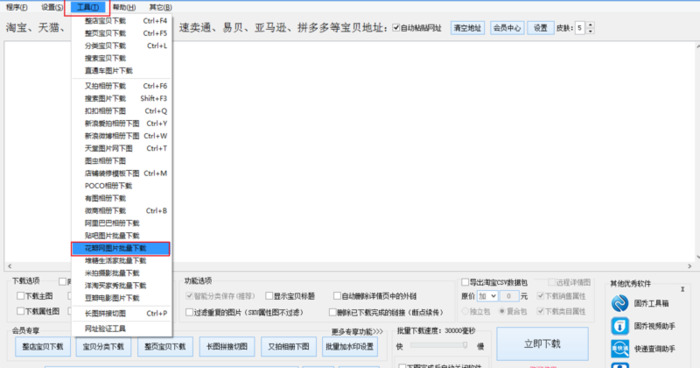Tick 自动删除详情页中的外链 checkbox
Screen dimensions: 700x368
pyautogui.click(x=337, y=296)
